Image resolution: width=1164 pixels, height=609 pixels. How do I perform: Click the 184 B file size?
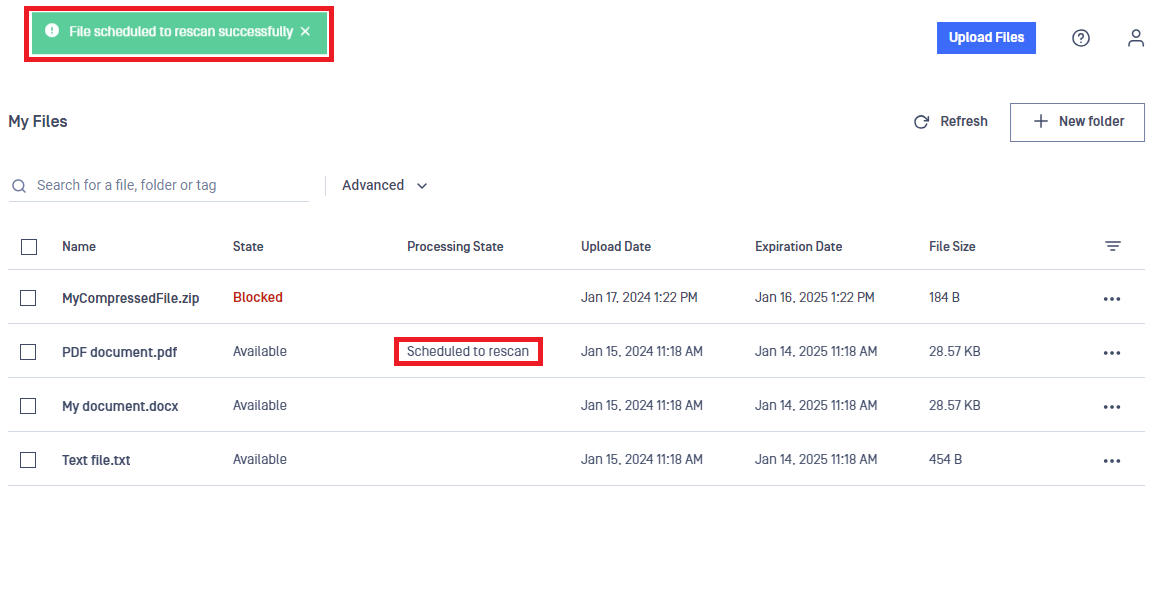pos(944,298)
